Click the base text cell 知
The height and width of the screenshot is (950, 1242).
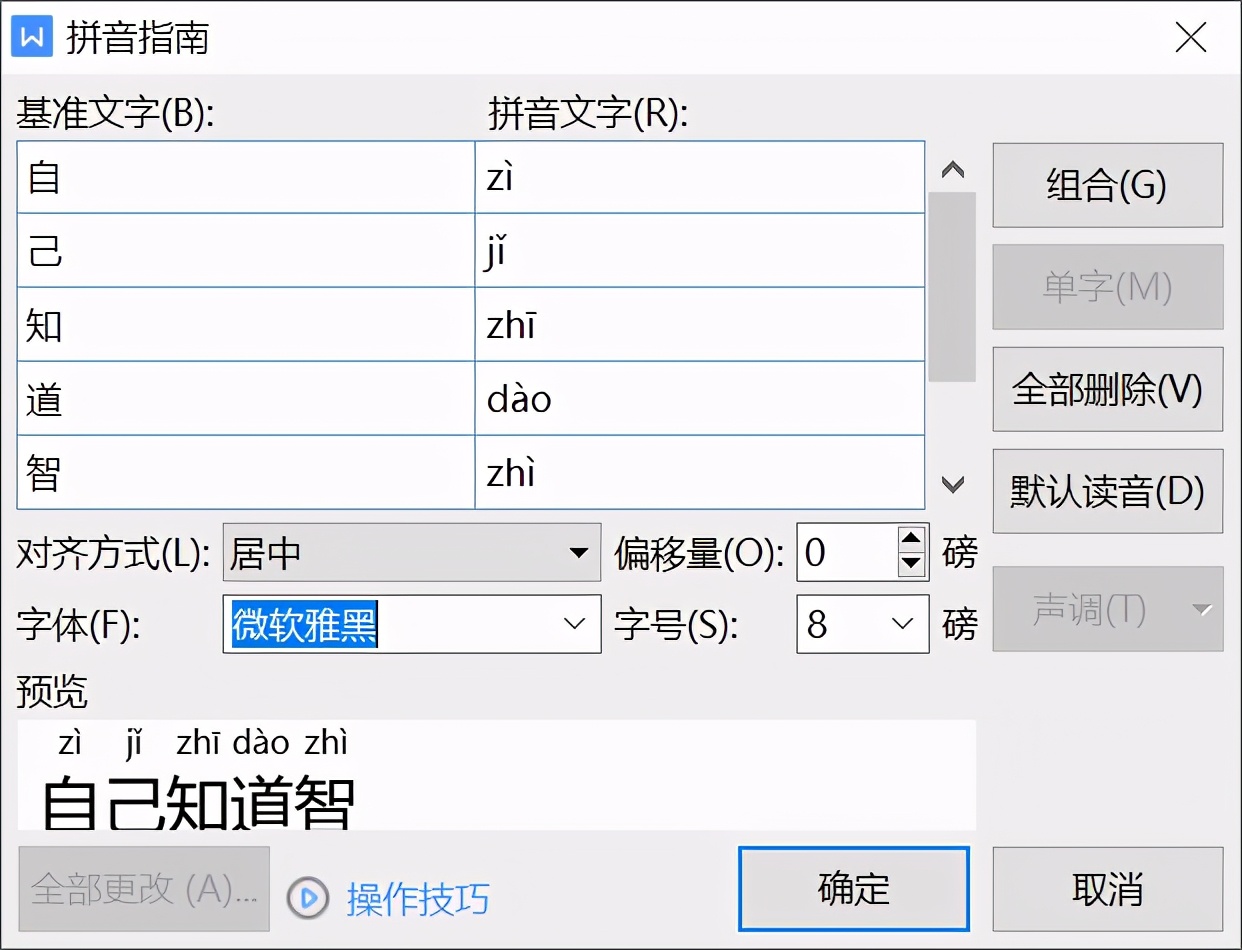(246, 325)
